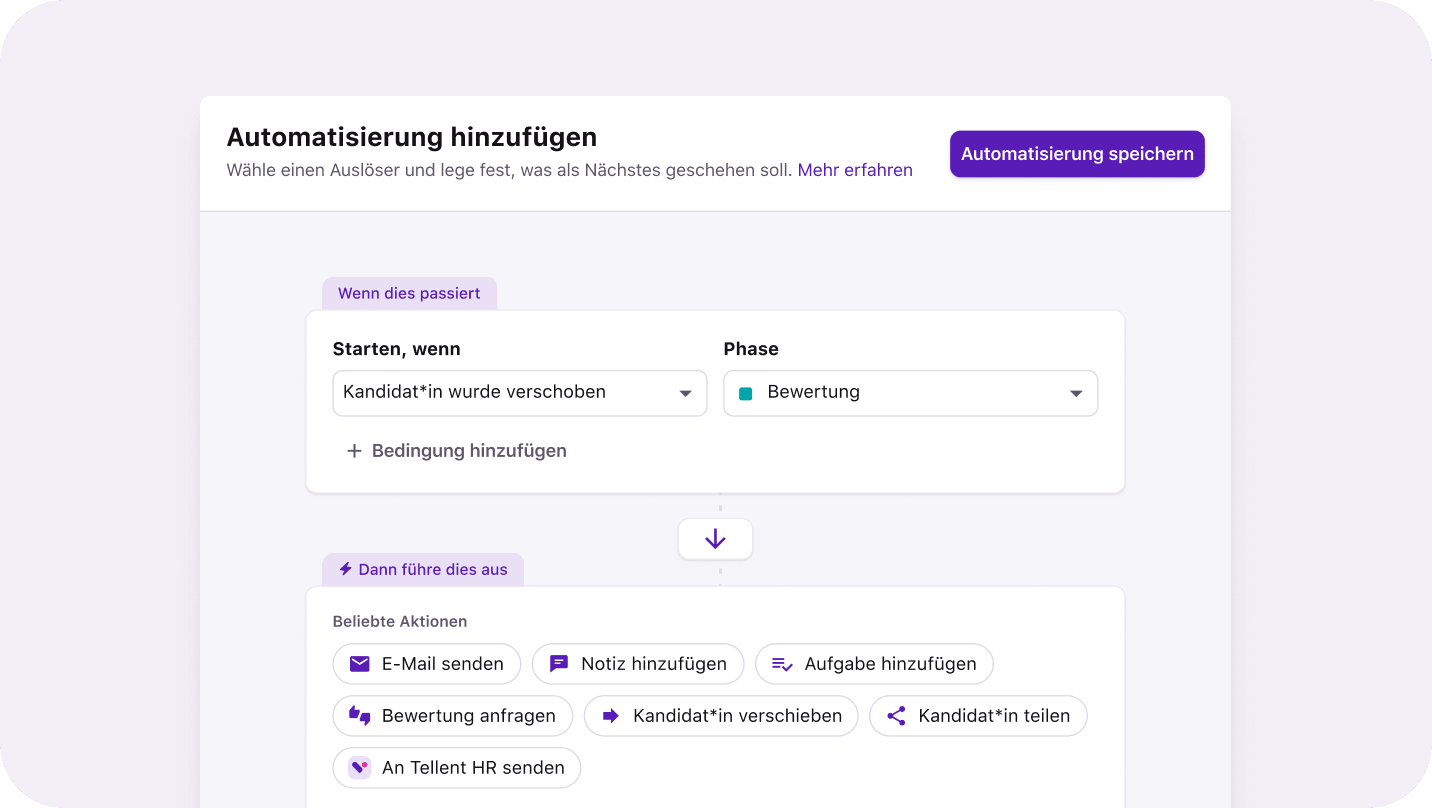Click the checklist icon on Aufgabe hinzufügen

click(781, 663)
